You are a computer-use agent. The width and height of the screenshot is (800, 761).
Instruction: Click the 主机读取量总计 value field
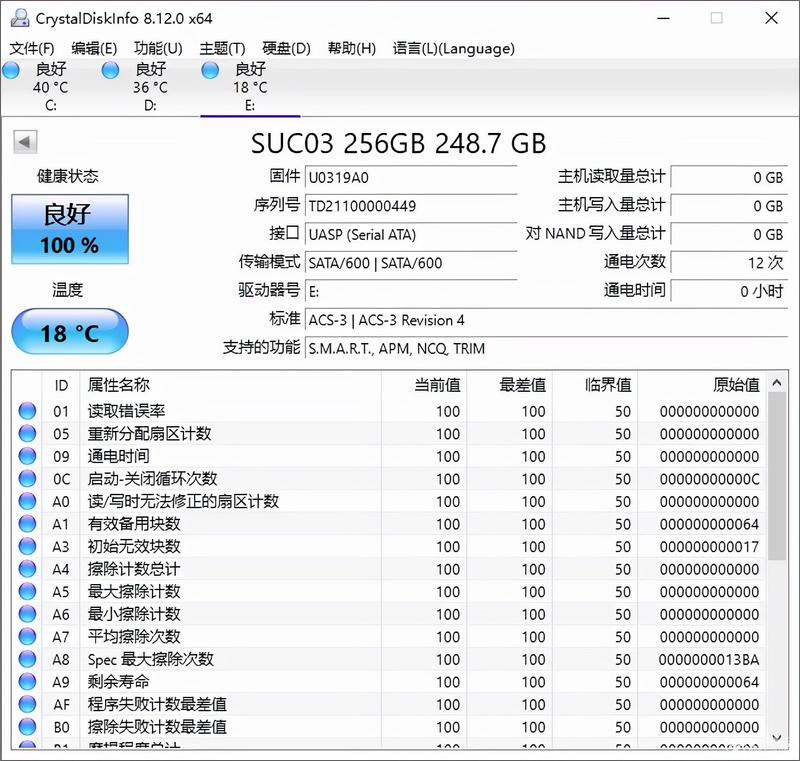click(x=730, y=177)
